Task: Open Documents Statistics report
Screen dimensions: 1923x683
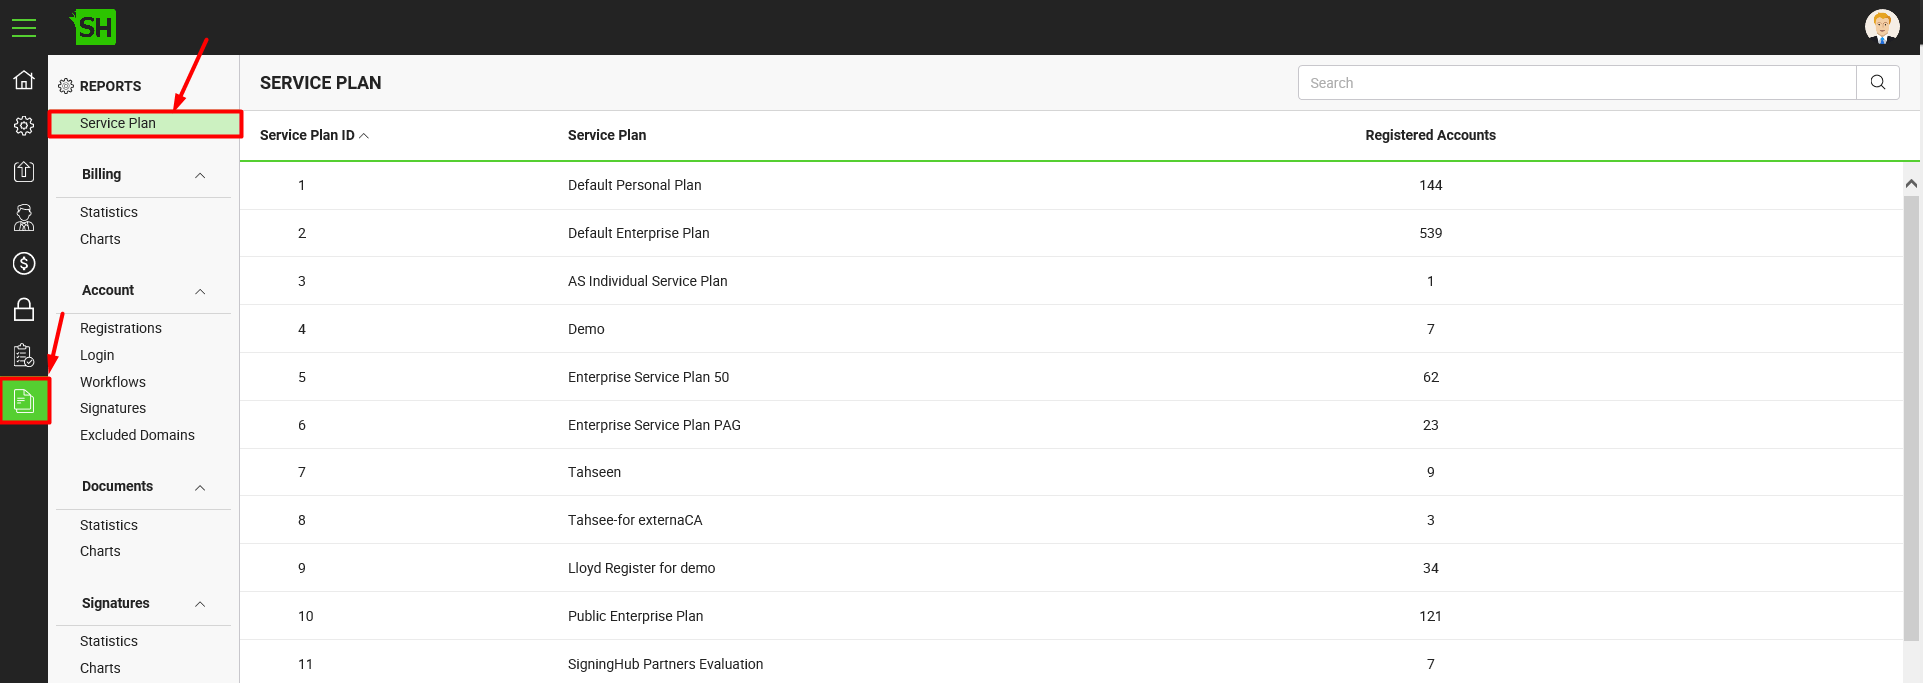Action: point(109,525)
